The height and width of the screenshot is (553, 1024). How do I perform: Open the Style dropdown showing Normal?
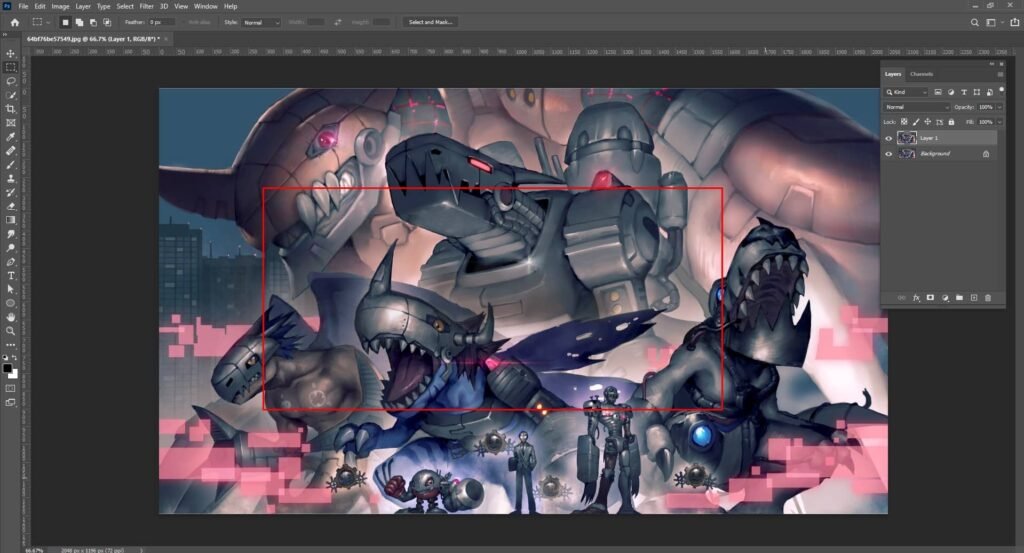[261, 22]
